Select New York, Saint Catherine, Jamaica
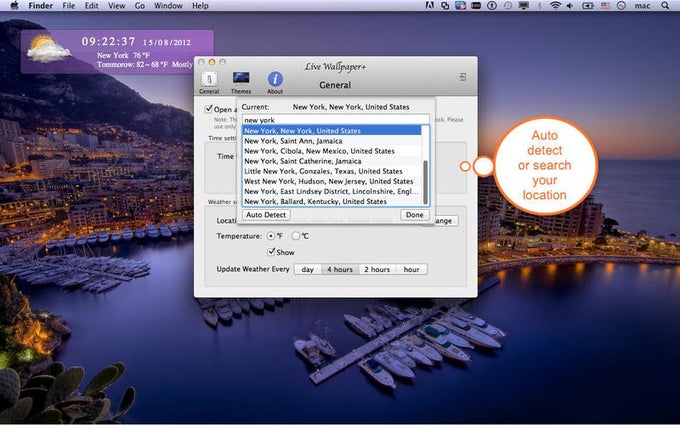The height and width of the screenshot is (425, 680). [x=332, y=161]
